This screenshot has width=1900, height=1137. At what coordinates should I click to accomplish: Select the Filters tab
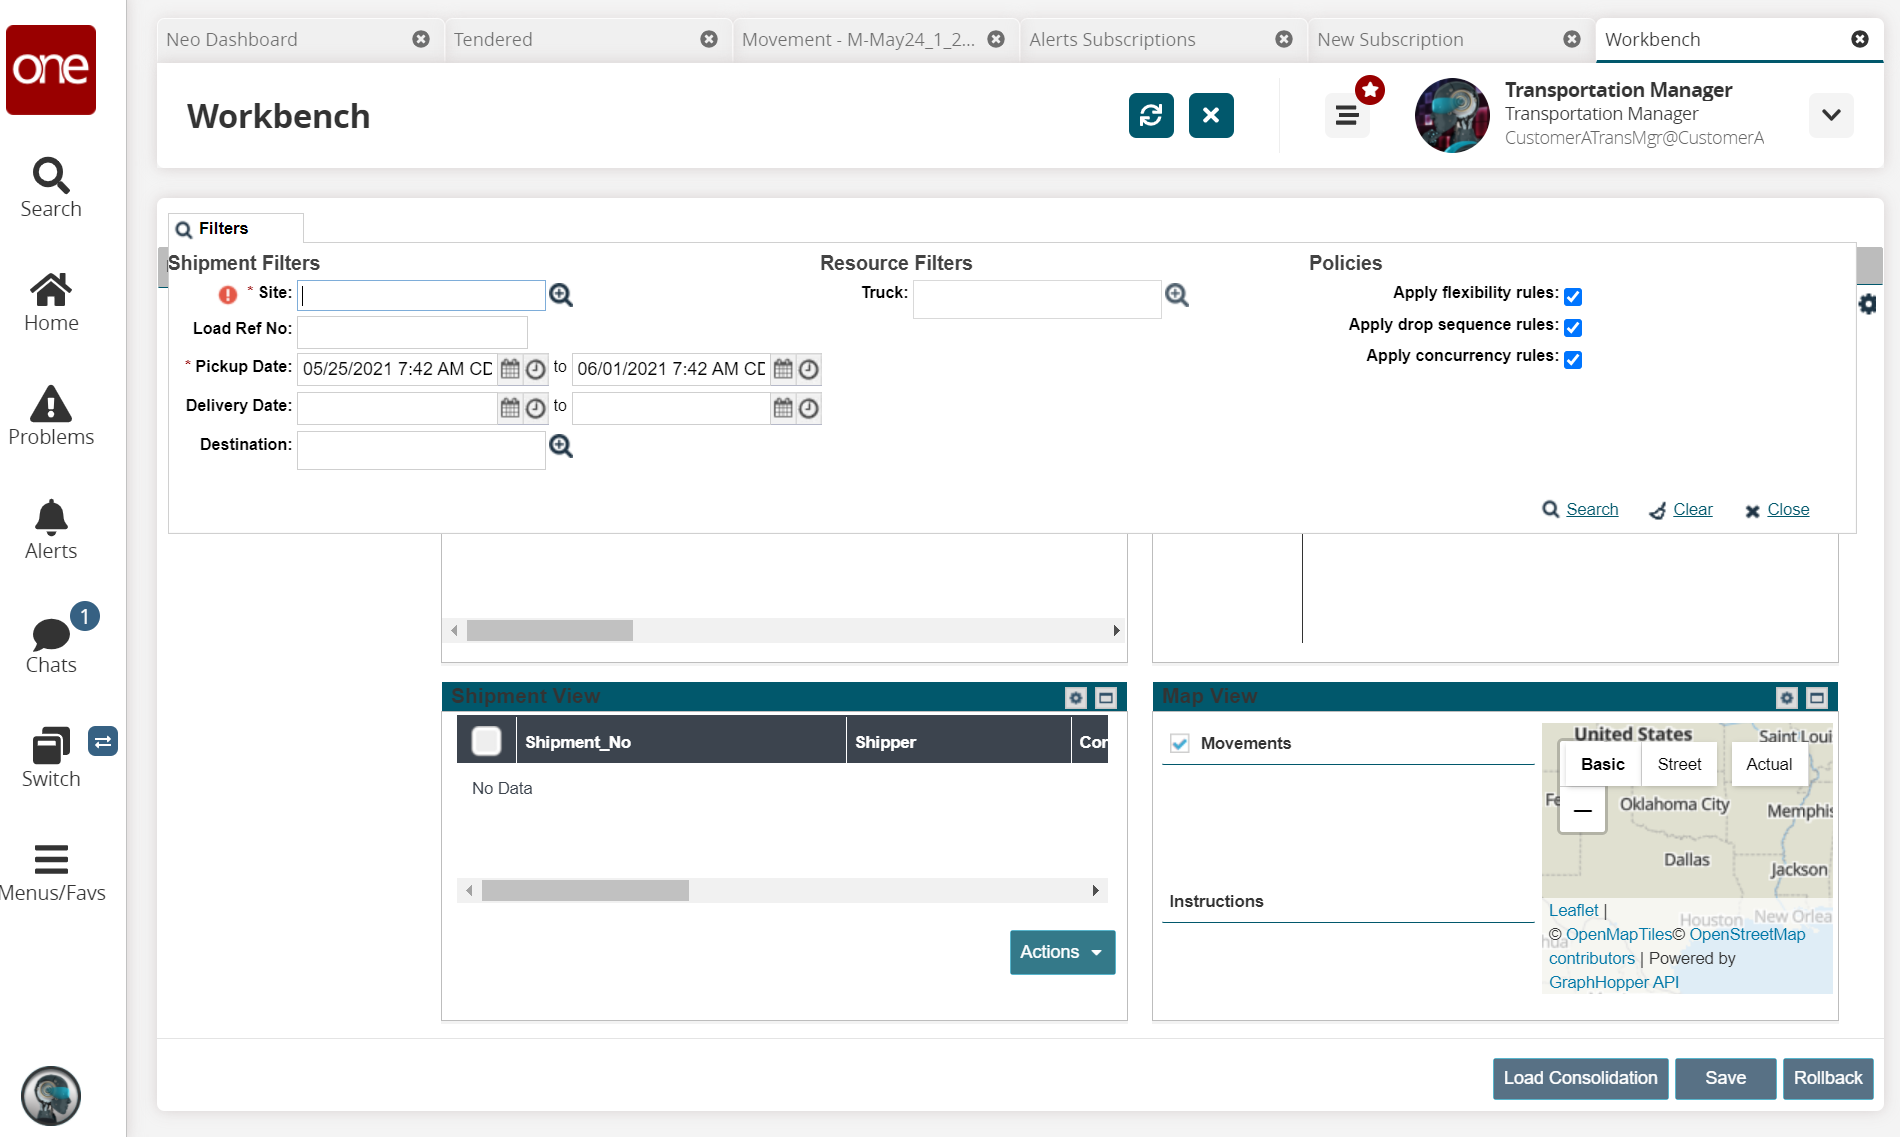[x=236, y=228]
